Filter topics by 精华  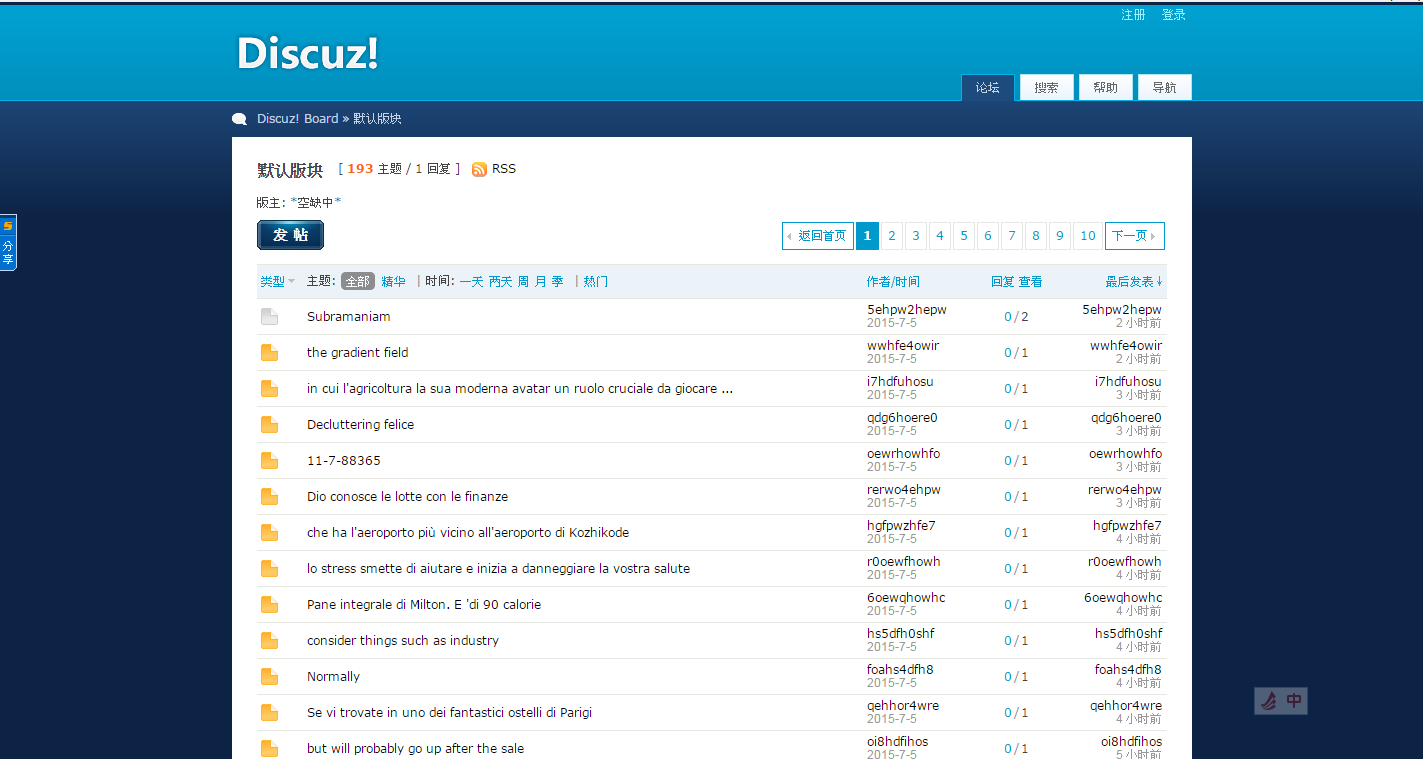(x=393, y=282)
